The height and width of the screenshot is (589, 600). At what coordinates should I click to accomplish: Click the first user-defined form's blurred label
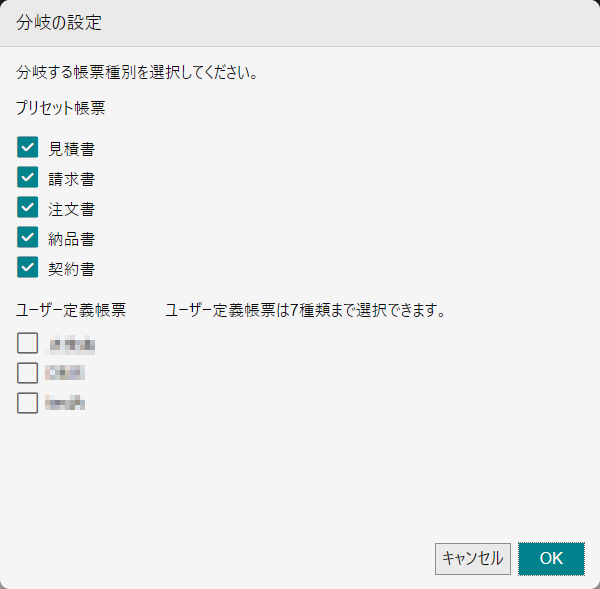point(70,344)
